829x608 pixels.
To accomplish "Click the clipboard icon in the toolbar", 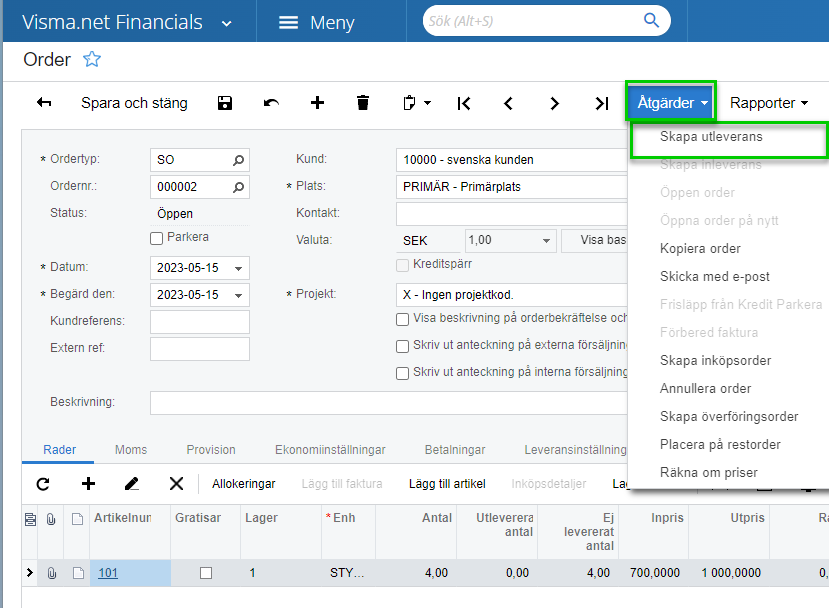I will (x=409, y=103).
